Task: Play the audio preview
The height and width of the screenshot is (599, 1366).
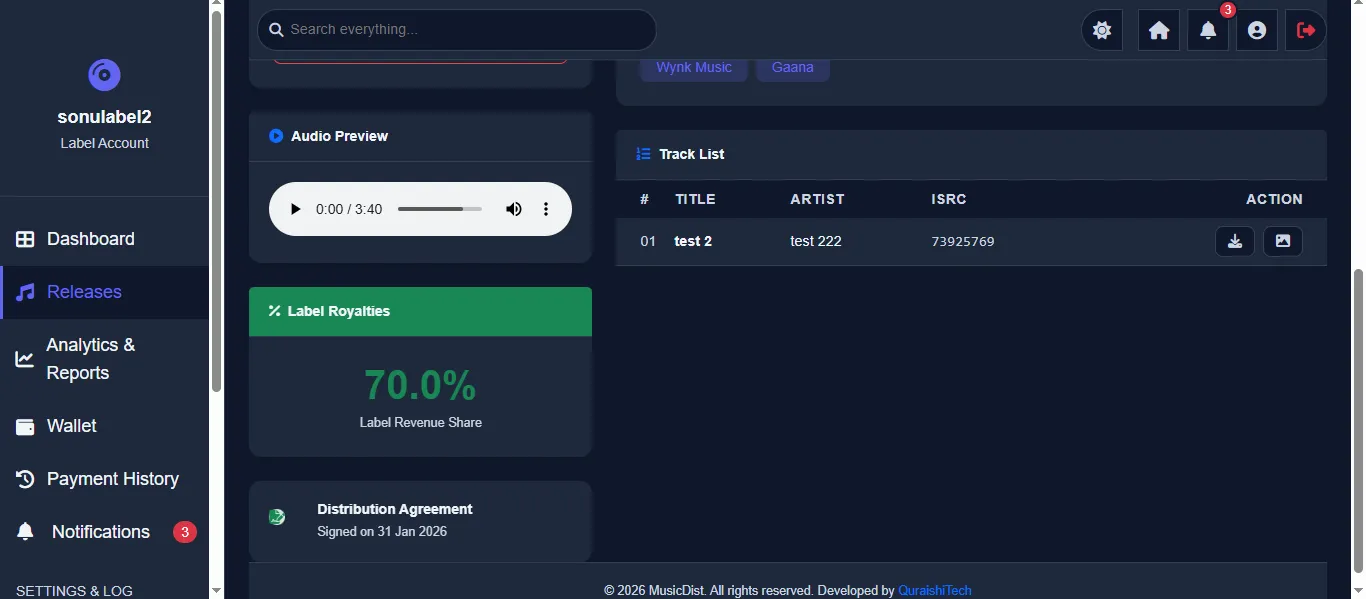Action: tap(295, 209)
